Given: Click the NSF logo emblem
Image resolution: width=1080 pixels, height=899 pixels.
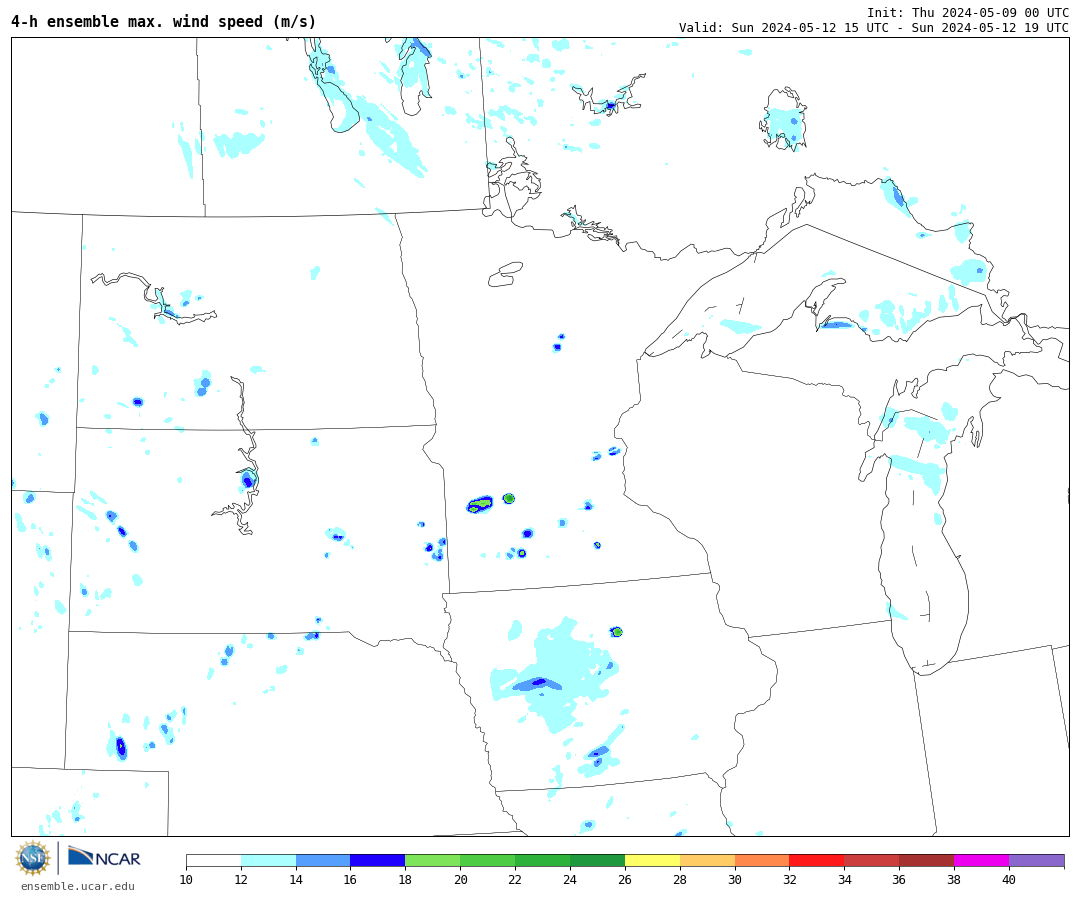Looking at the screenshot, I should click(32, 858).
